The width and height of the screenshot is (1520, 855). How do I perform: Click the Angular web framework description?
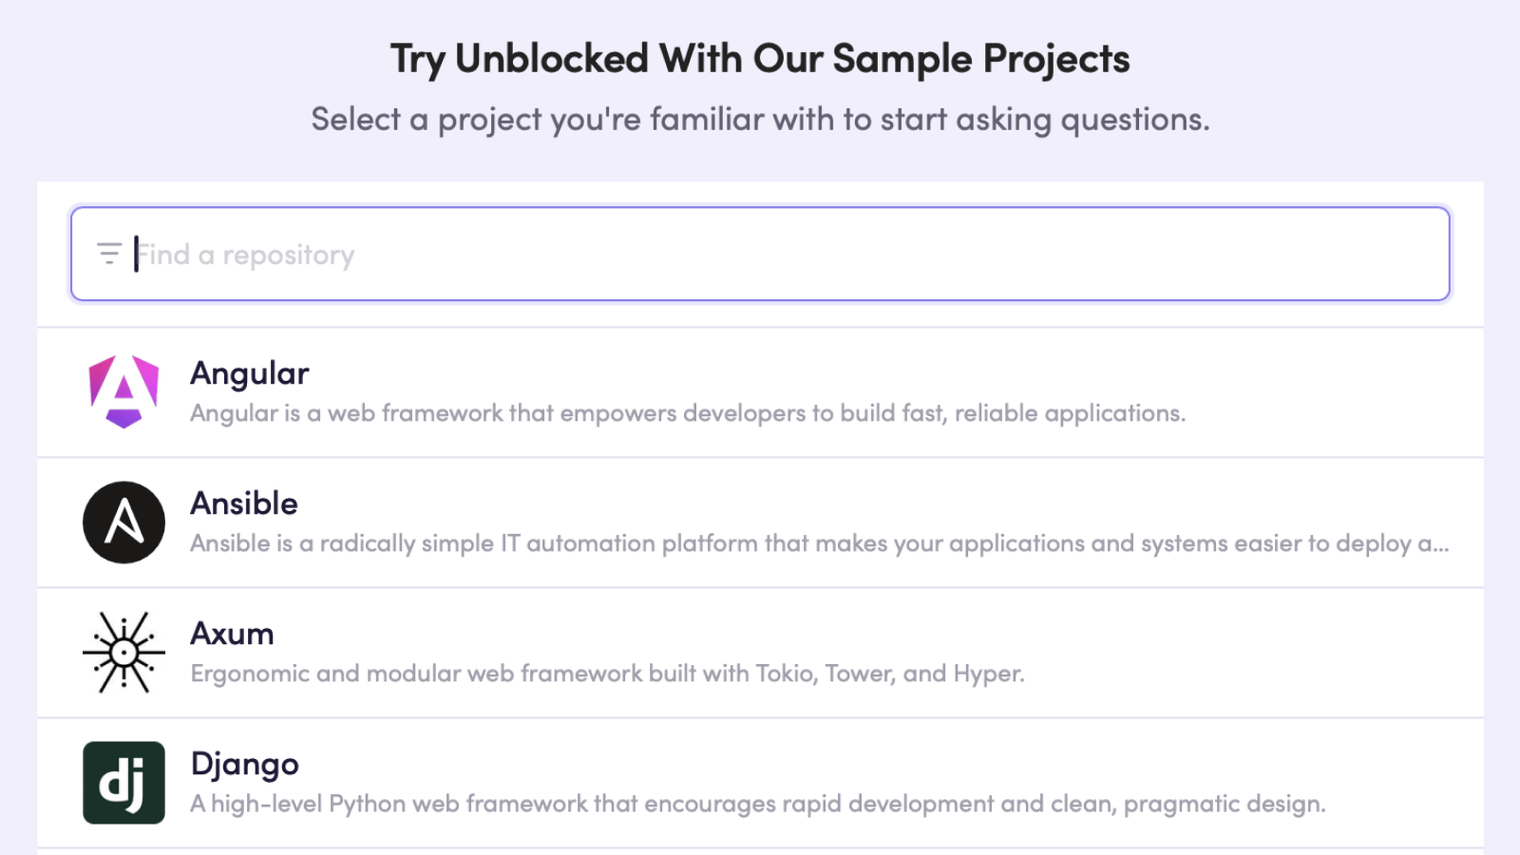(x=687, y=413)
